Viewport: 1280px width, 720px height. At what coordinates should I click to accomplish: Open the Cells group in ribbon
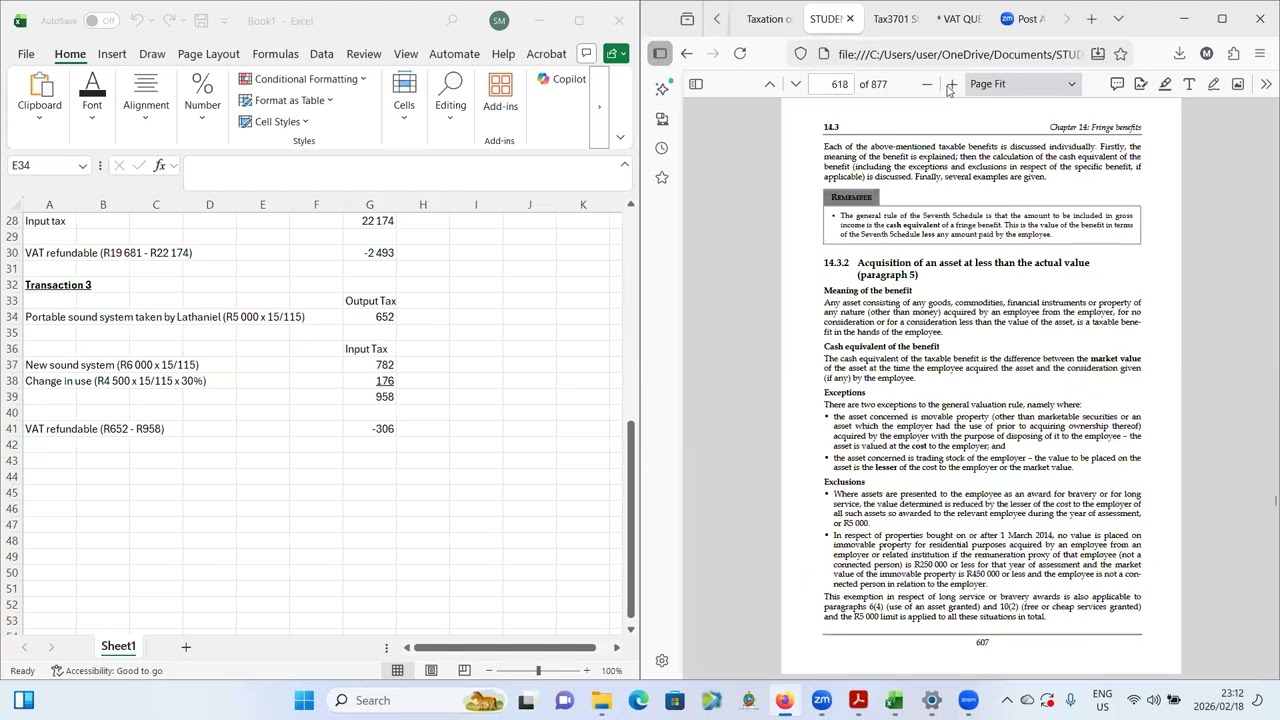pyautogui.click(x=404, y=96)
